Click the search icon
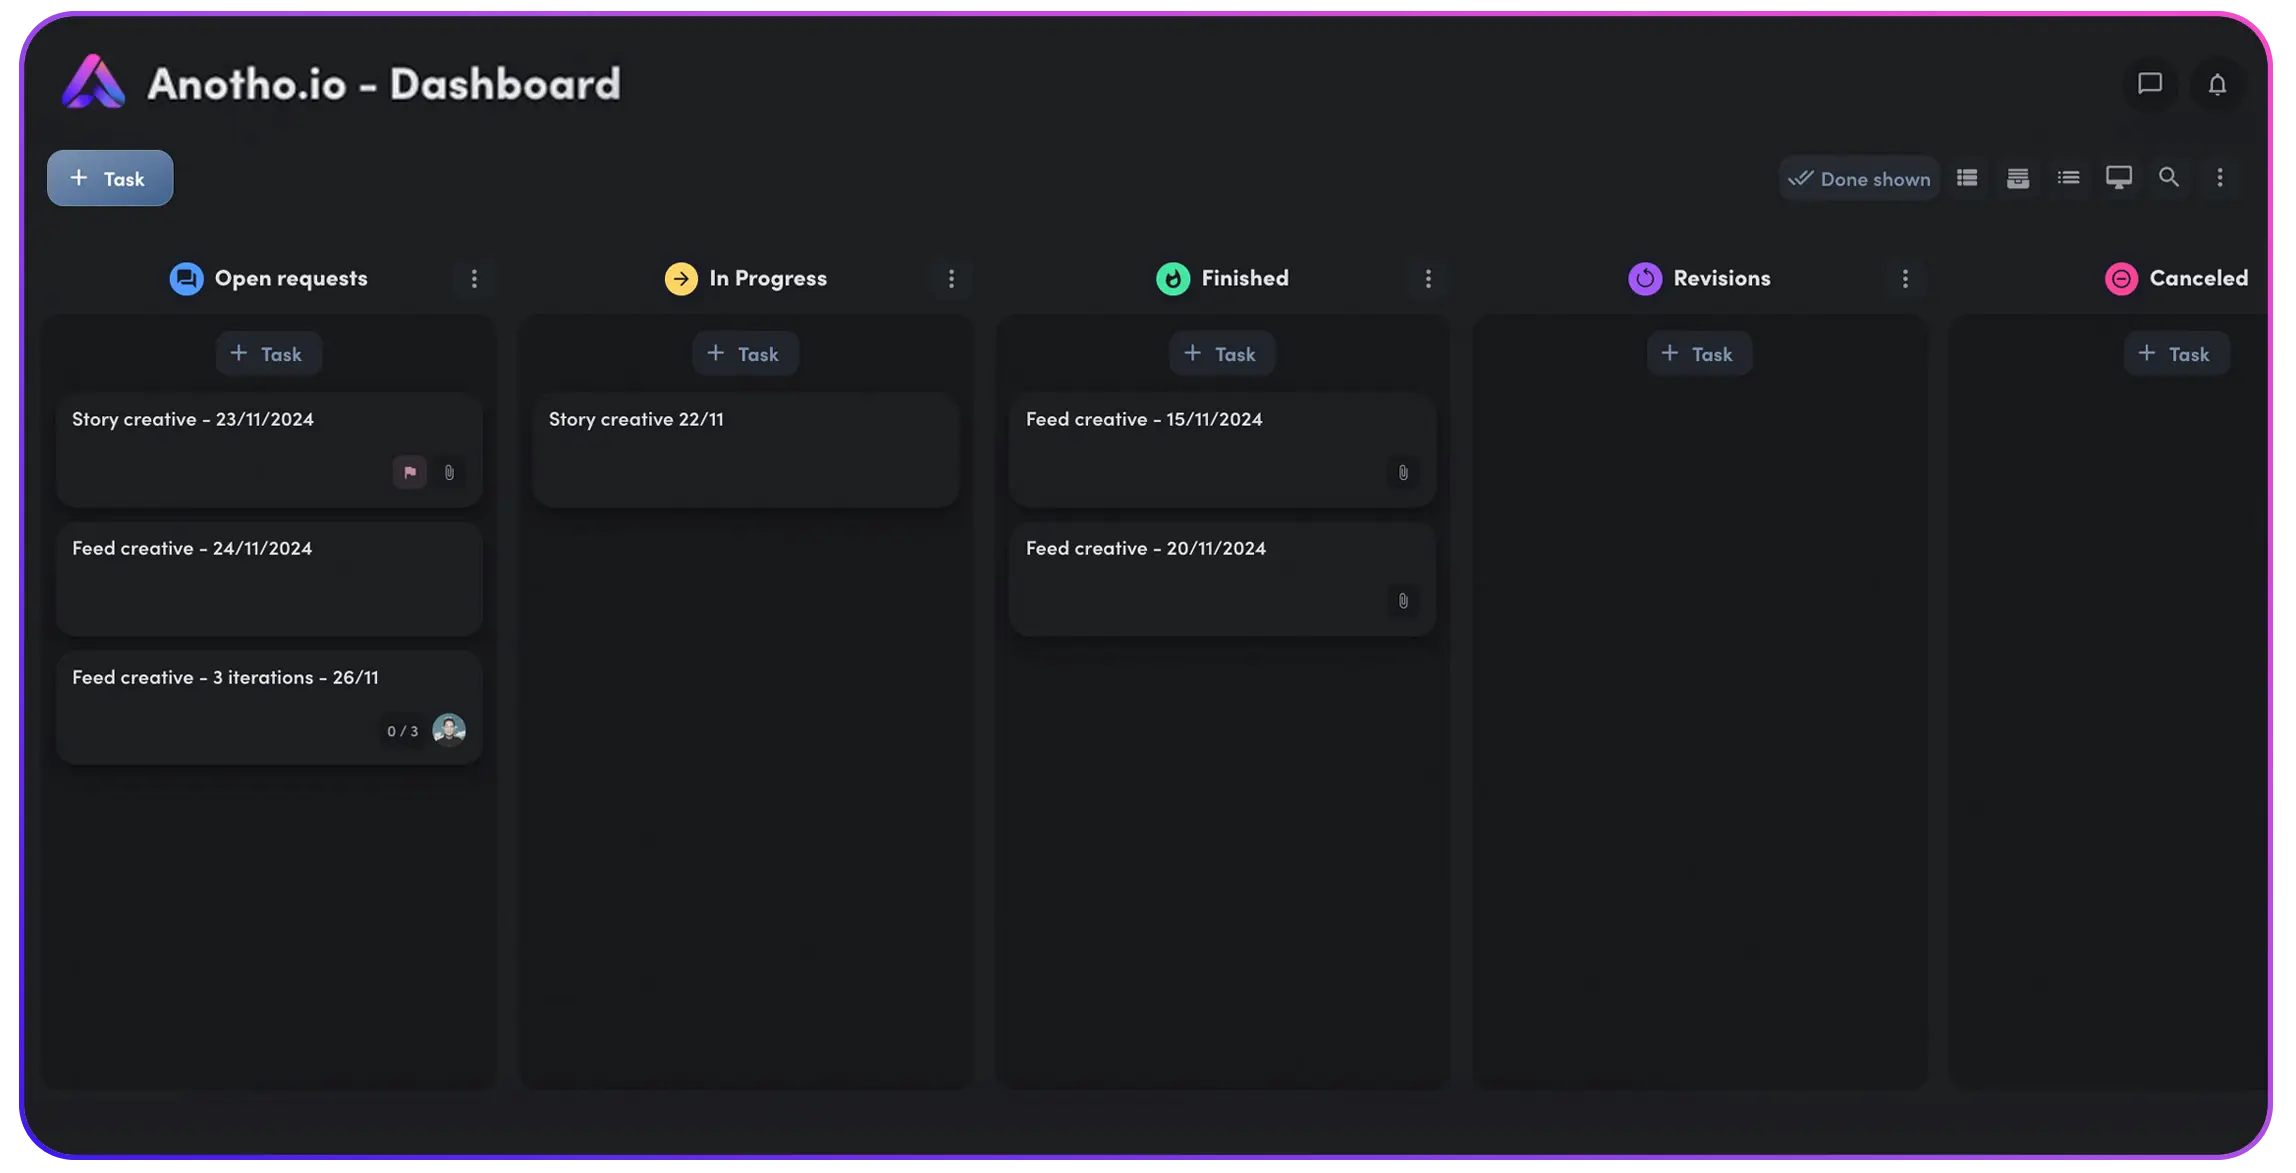The height and width of the screenshot is (1173, 2296). click(2169, 177)
